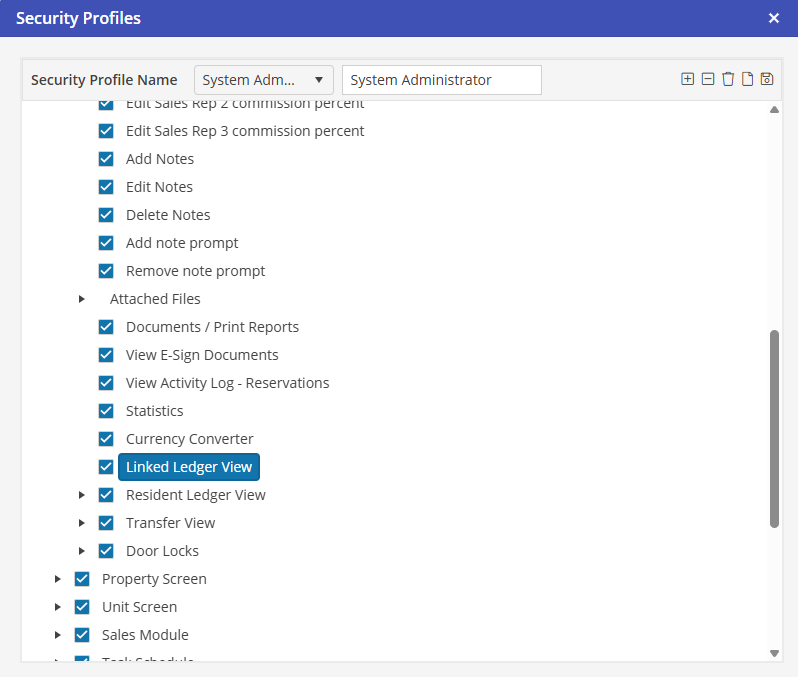798x677 pixels.
Task: Uncheck the Add Notes checkbox
Action: point(106,159)
